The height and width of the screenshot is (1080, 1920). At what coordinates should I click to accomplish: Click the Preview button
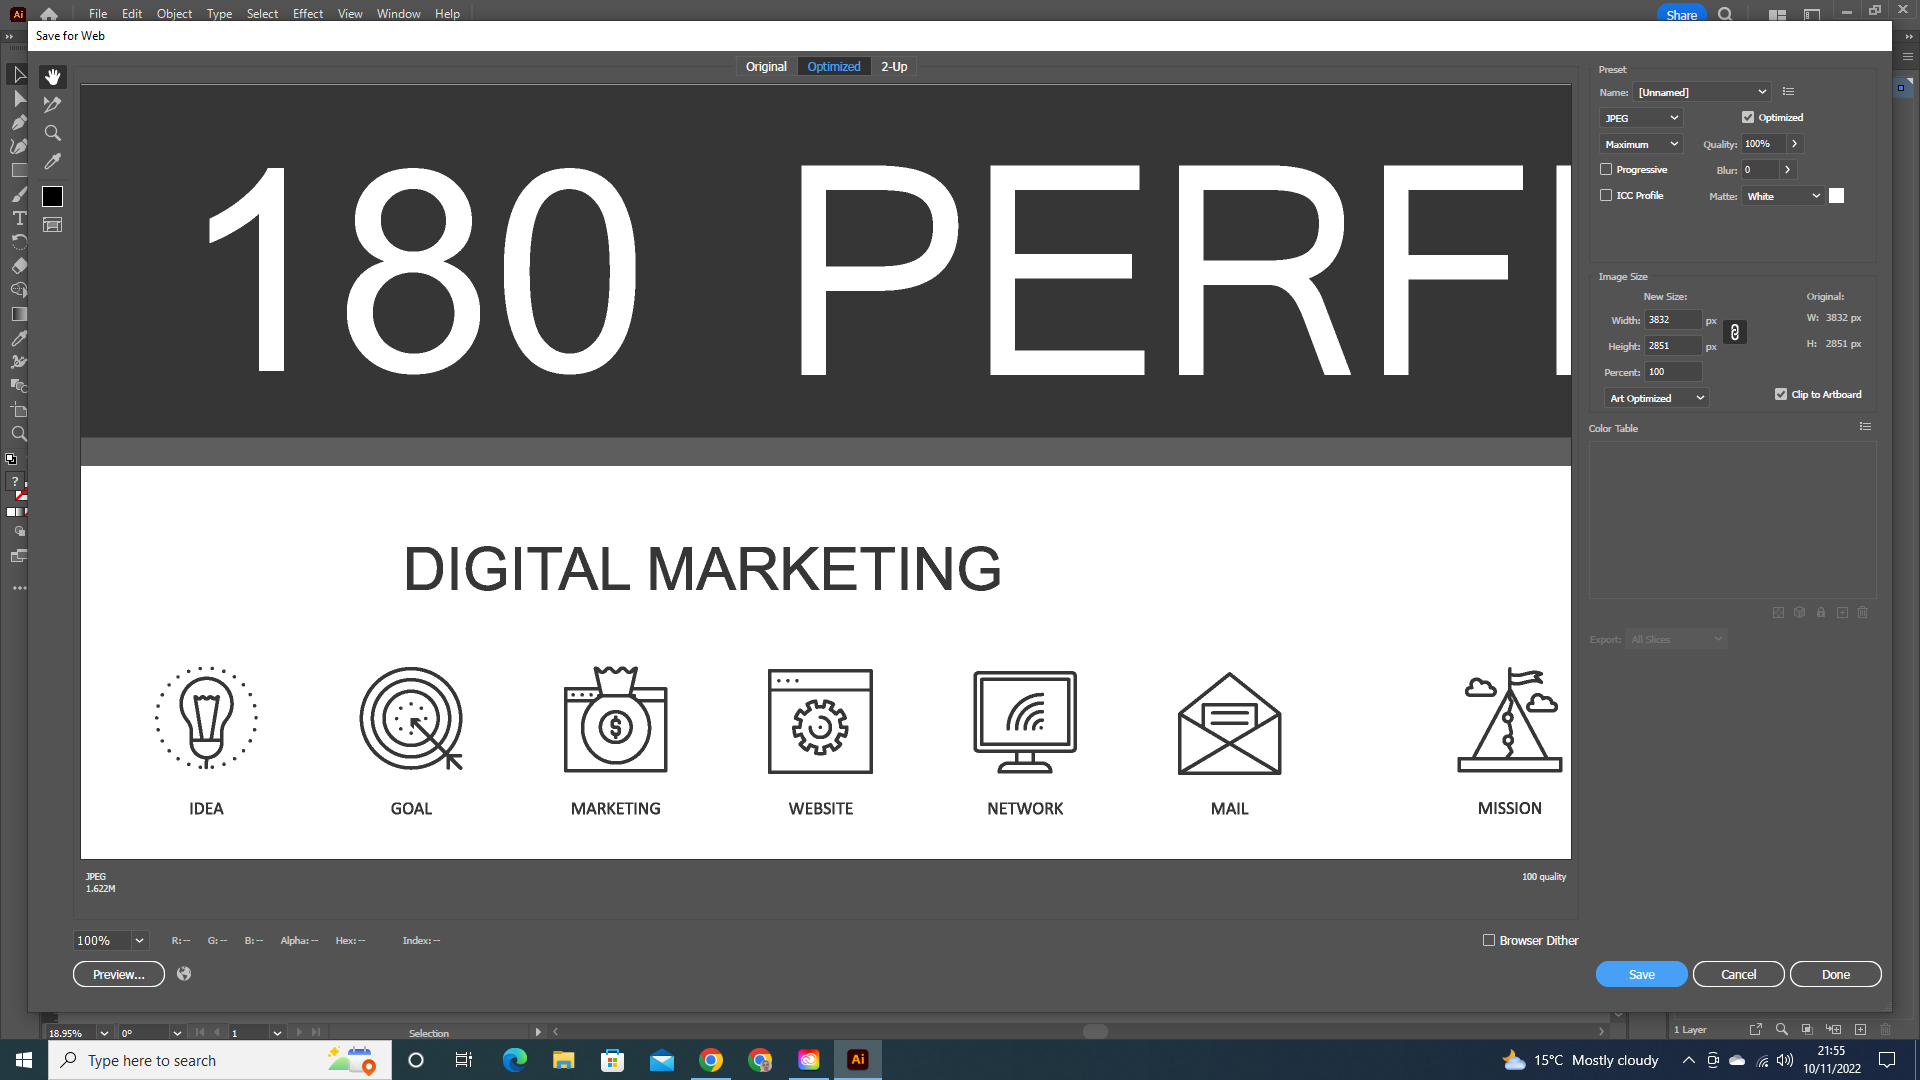coord(118,973)
